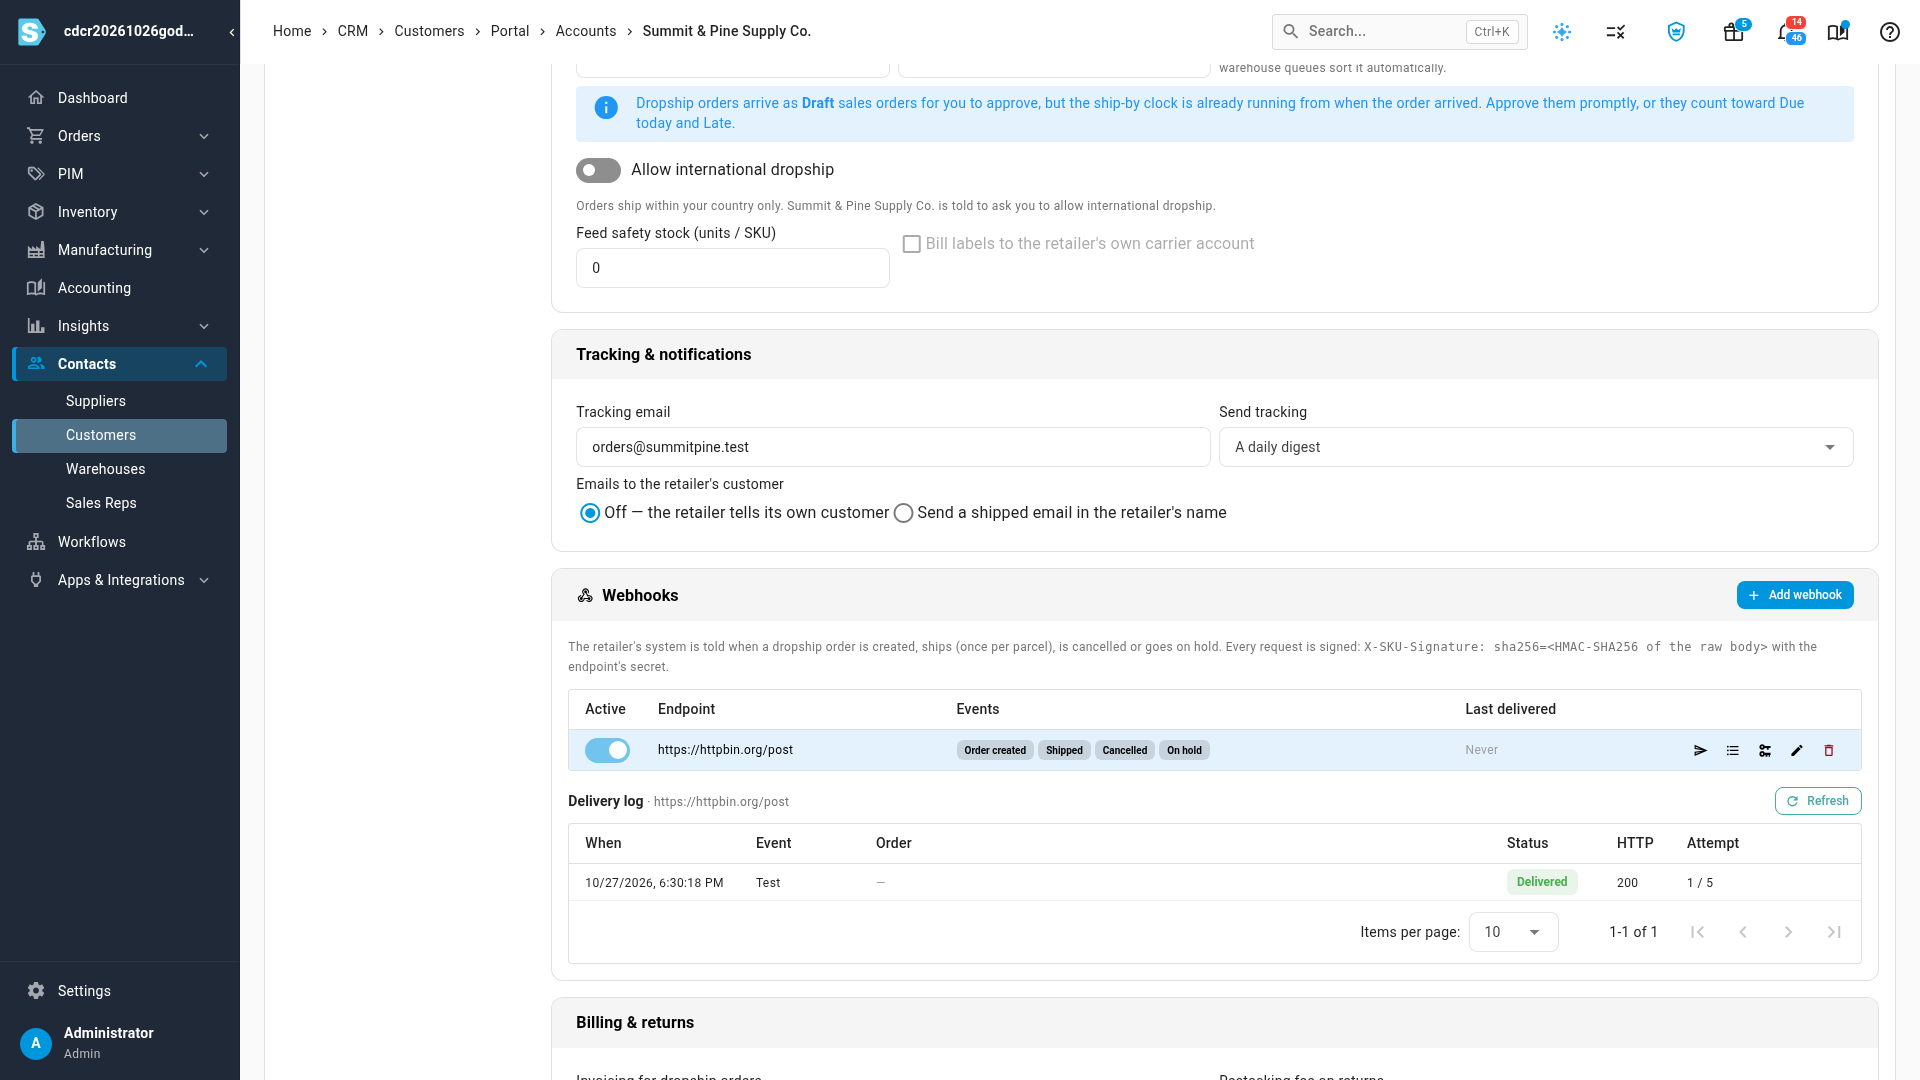Screen dimensions: 1920x1080
Task: Delete the httpbin.org webhook via the trash icon
Action: [1829, 750]
